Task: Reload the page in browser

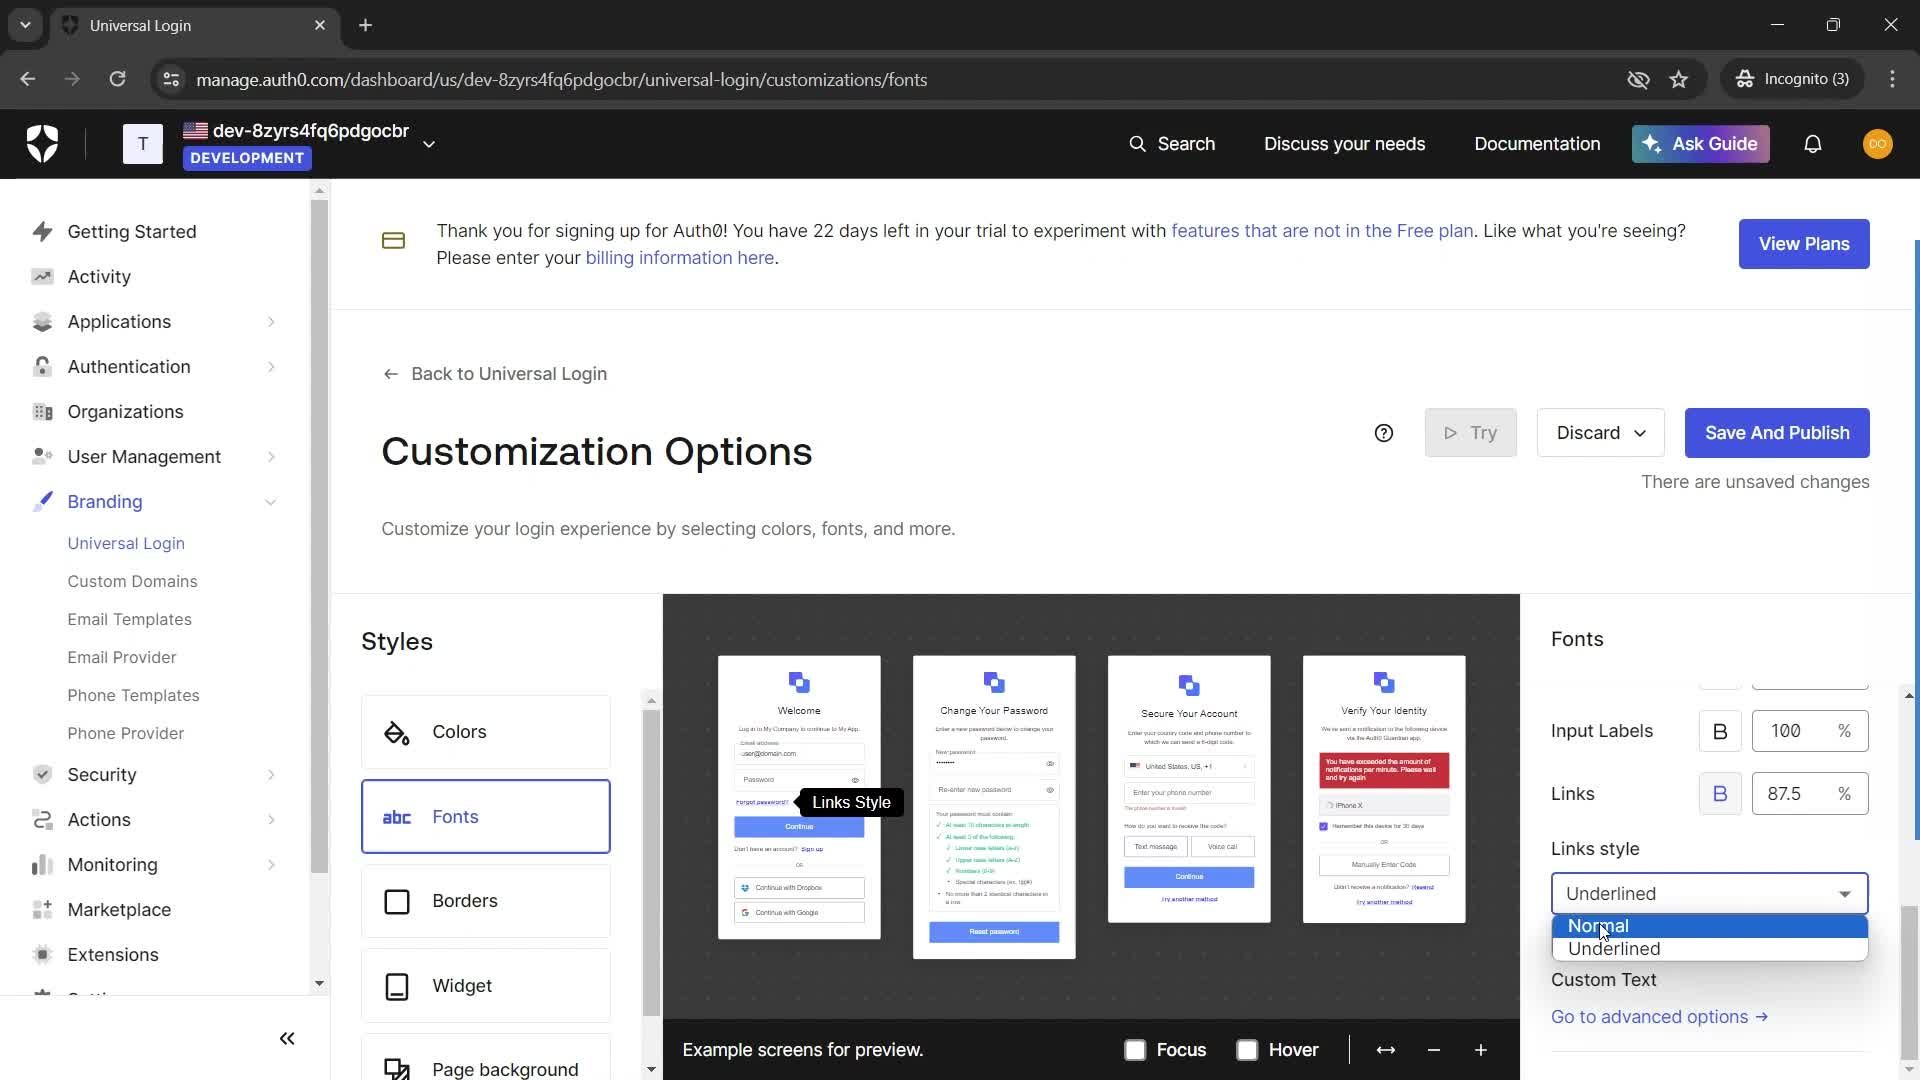Action: [117, 79]
